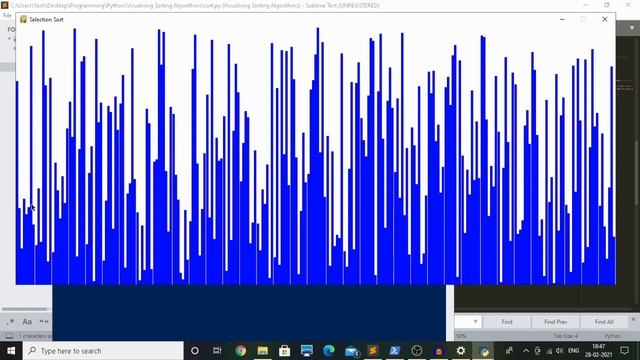Close the Selection Sort window

(x=604, y=19)
